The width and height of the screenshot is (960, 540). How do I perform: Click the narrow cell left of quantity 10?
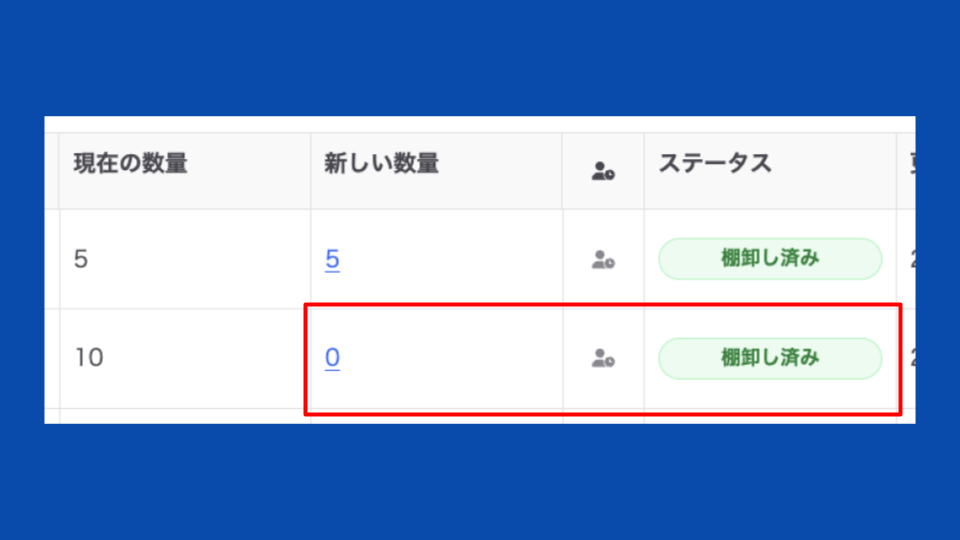[51, 358]
